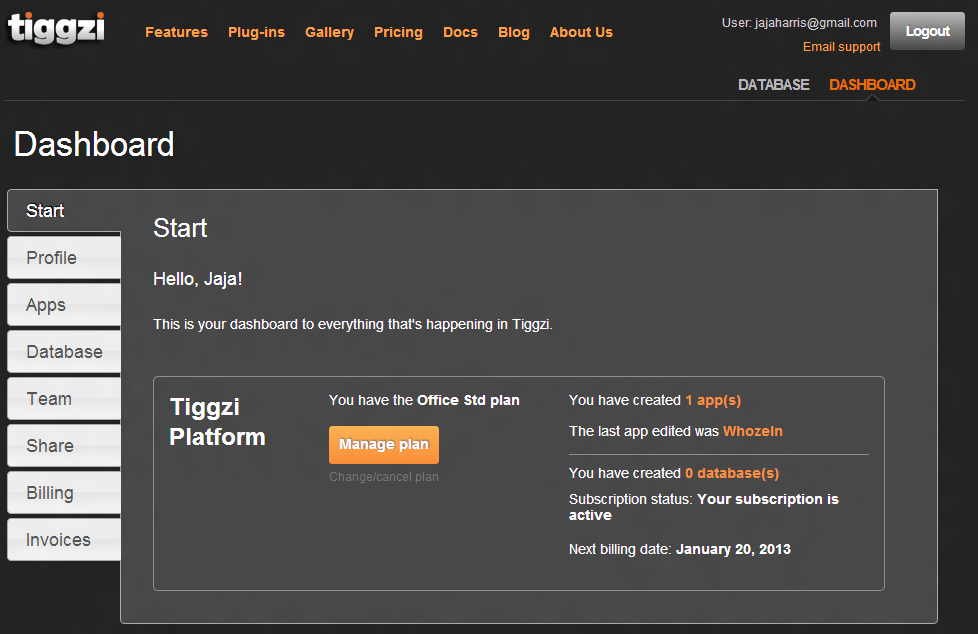Open the Profile sidebar tab
978x634 pixels.
tap(52, 258)
